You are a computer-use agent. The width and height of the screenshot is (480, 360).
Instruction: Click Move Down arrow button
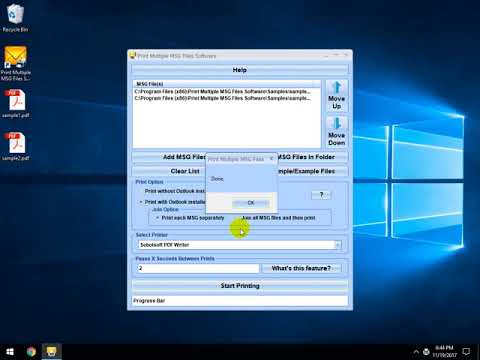coord(336,132)
